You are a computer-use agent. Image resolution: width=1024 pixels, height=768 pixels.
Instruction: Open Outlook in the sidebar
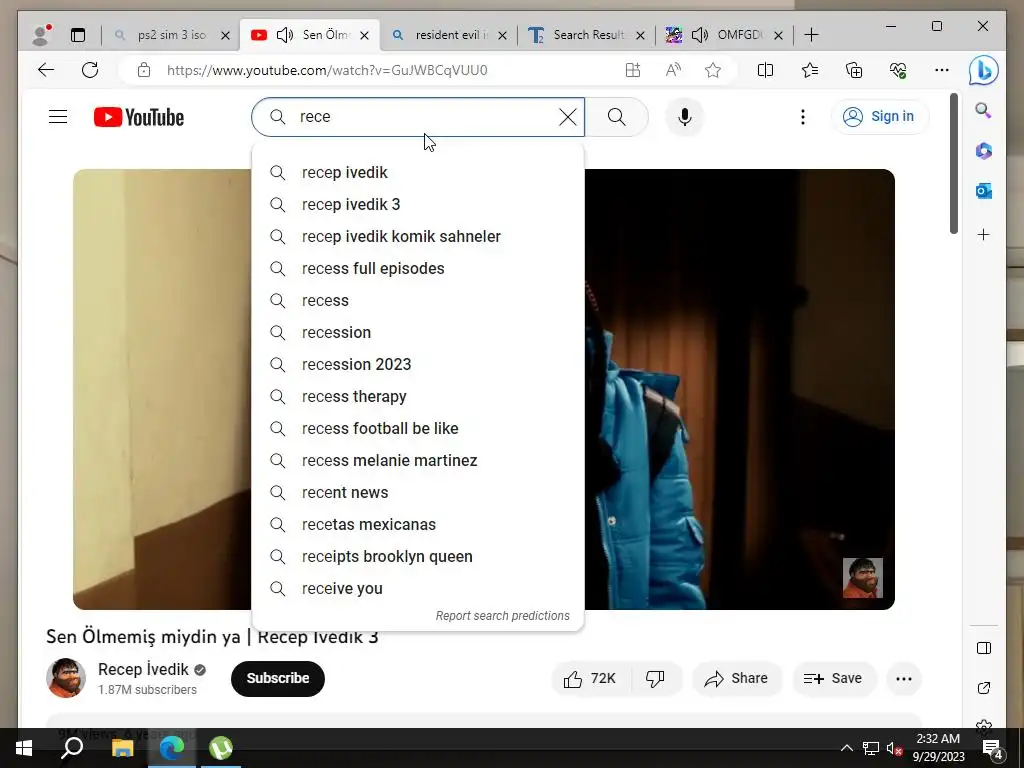click(984, 191)
